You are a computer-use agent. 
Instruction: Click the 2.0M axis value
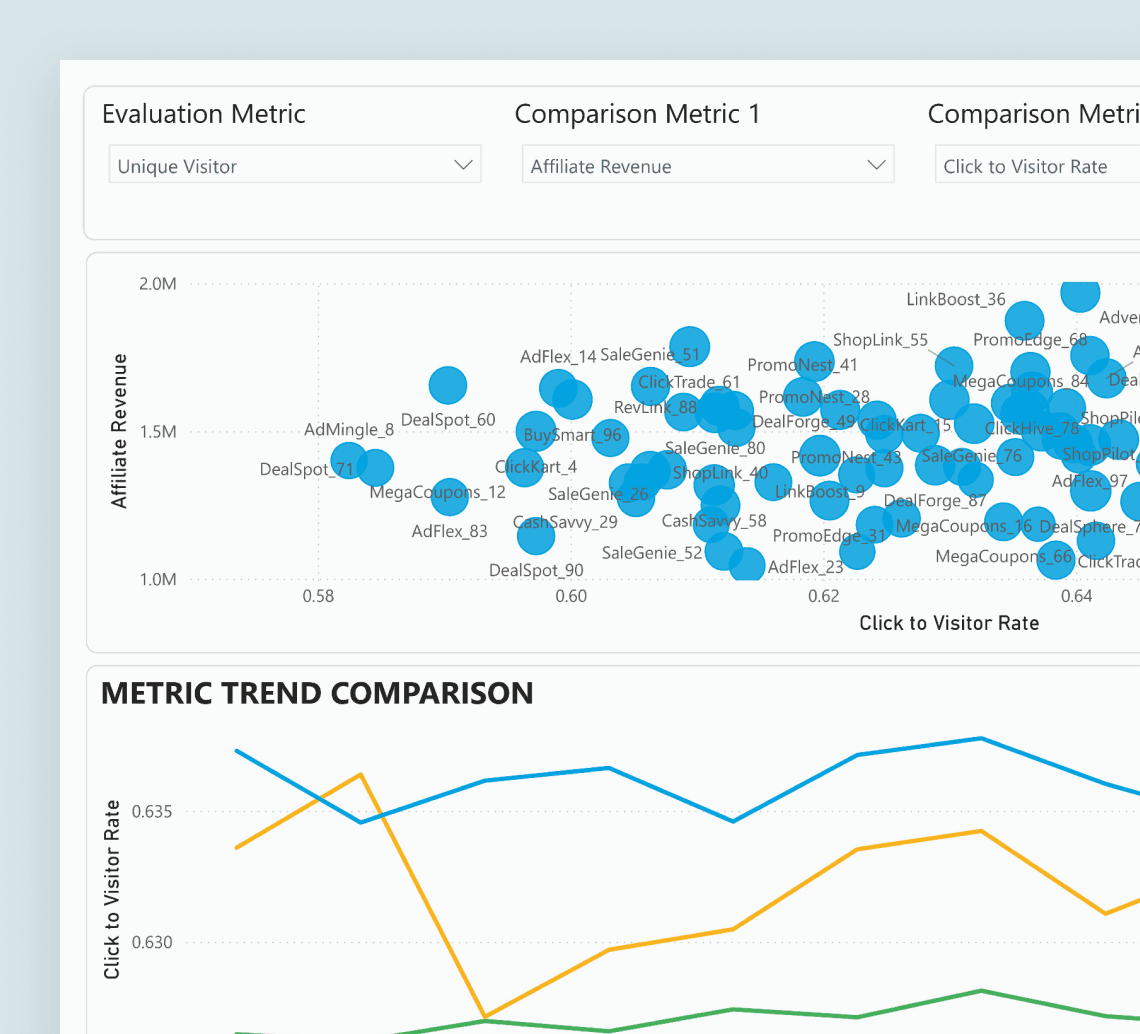(158, 284)
